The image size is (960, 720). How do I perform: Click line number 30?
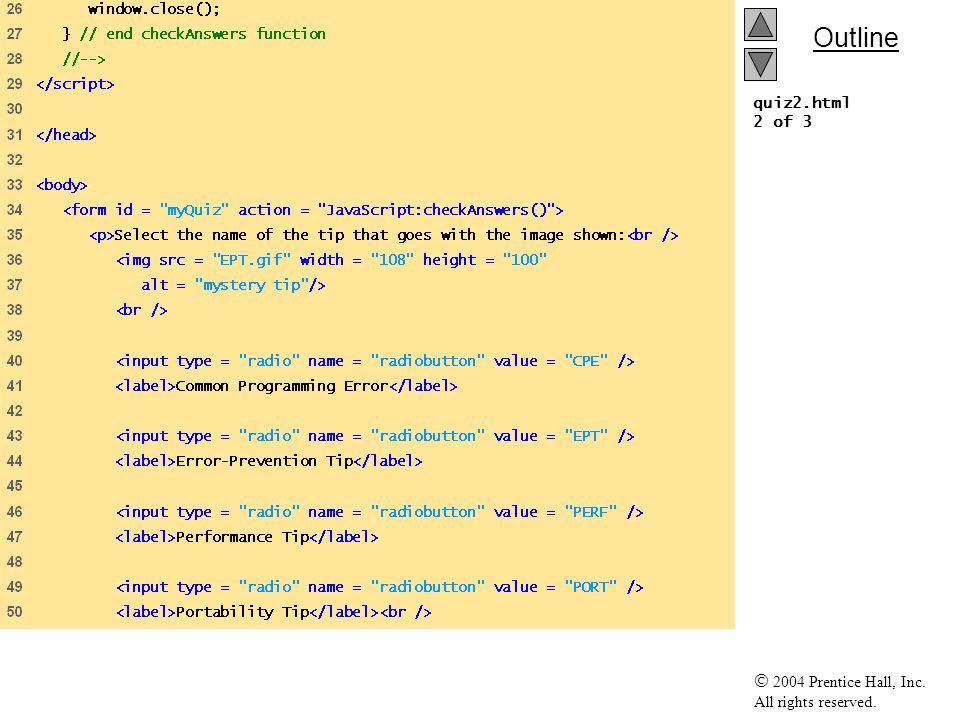coord(15,109)
